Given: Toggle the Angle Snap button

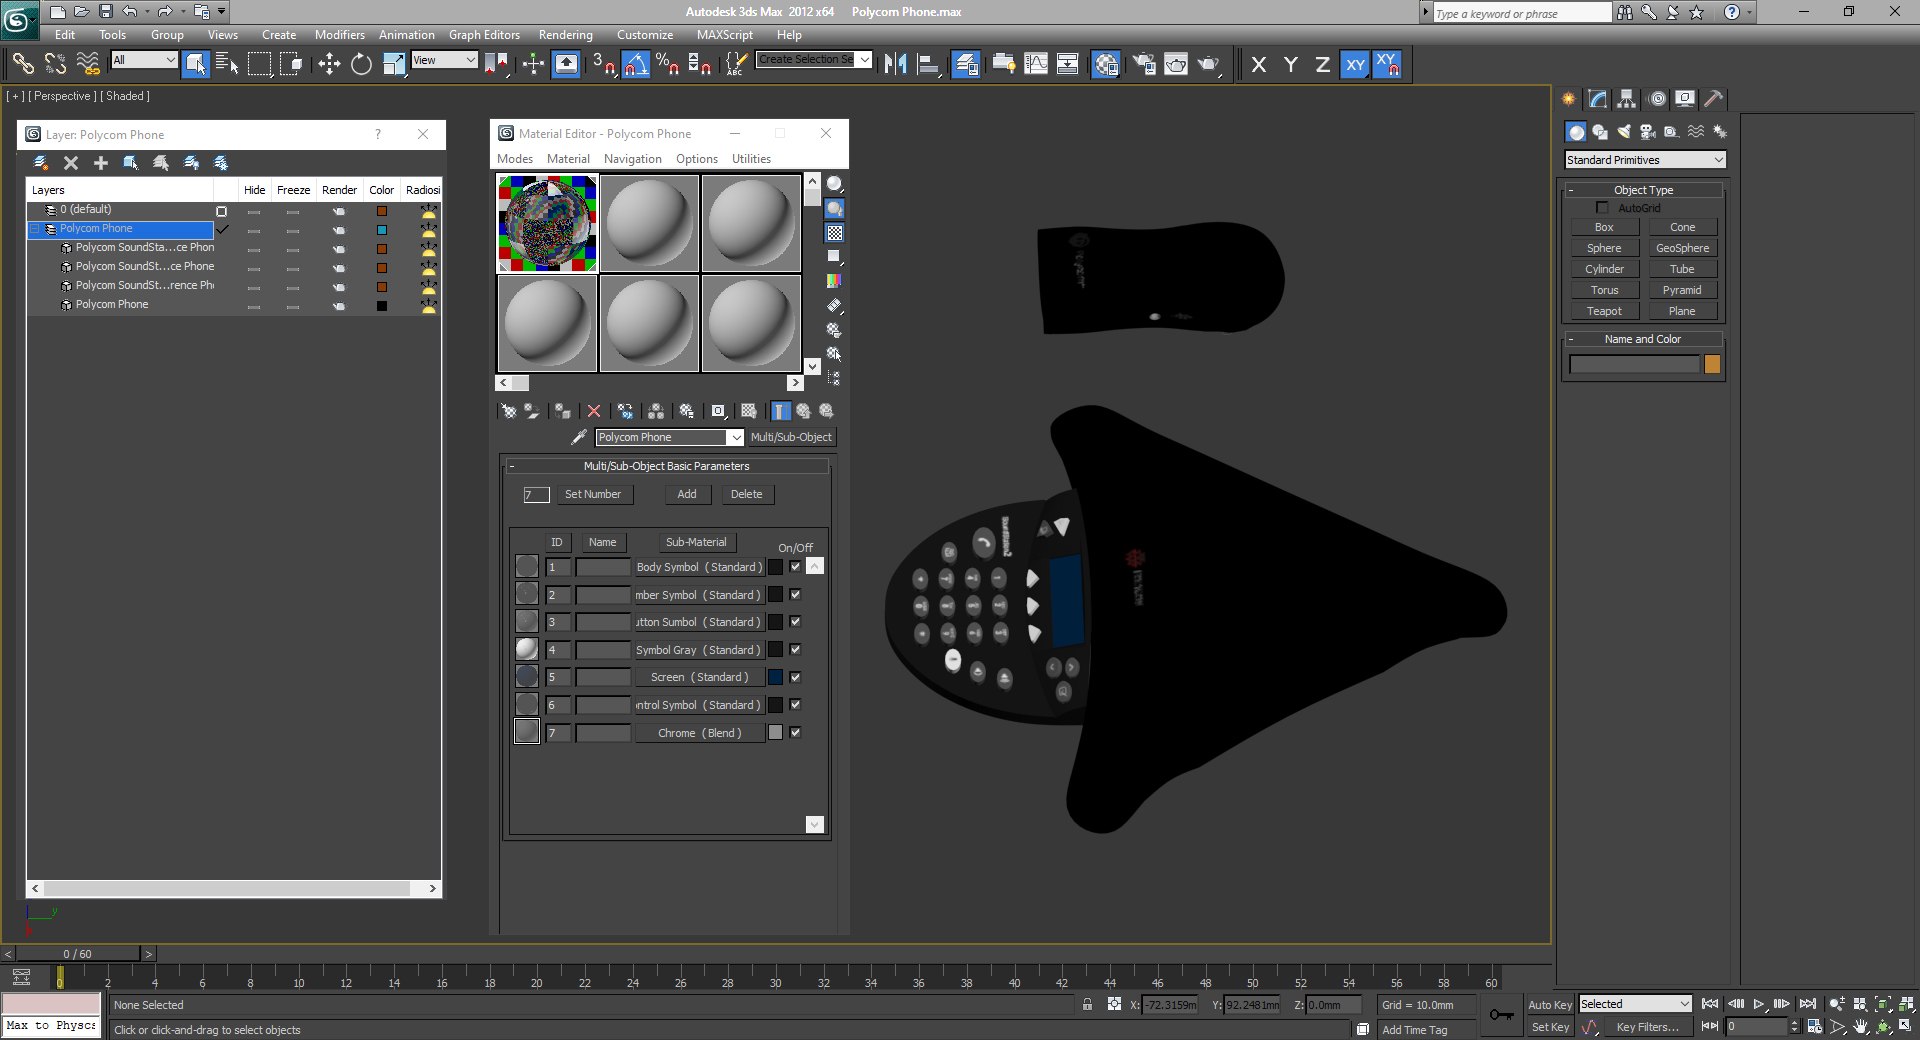Looking at the screenshot, I should click(x=634, y=65).
